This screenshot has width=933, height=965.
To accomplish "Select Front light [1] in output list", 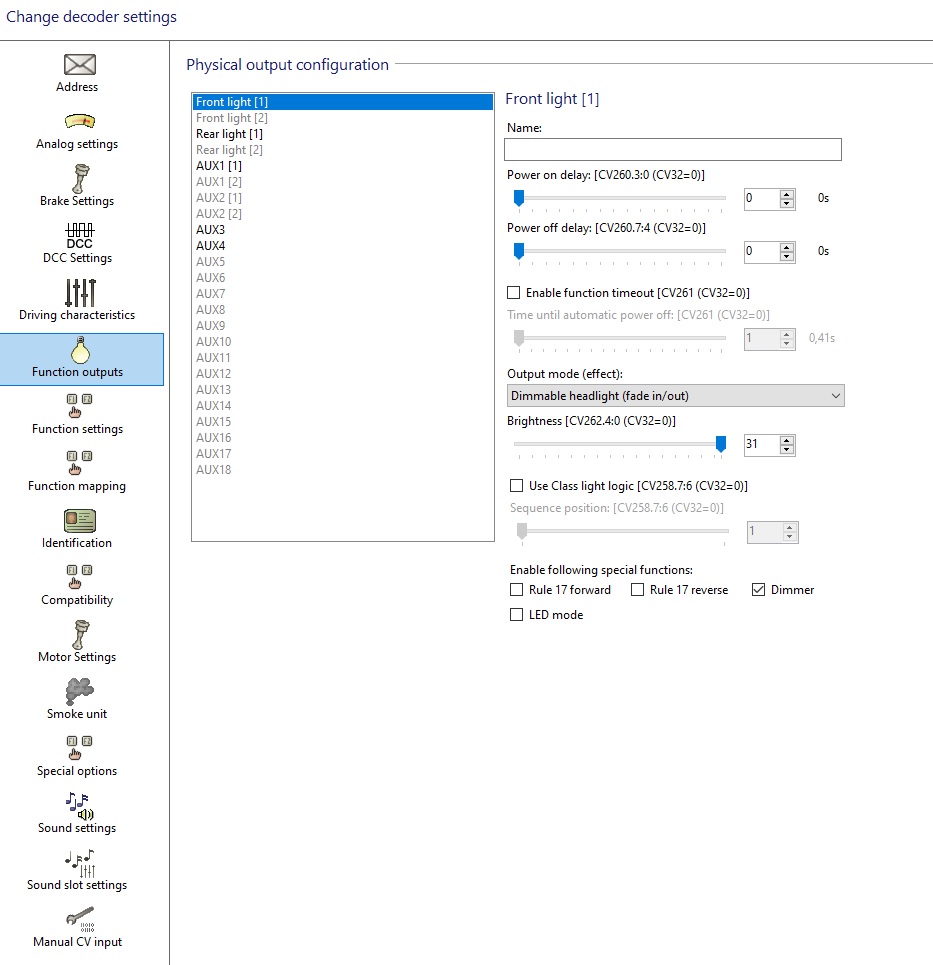I will (343, 102).
